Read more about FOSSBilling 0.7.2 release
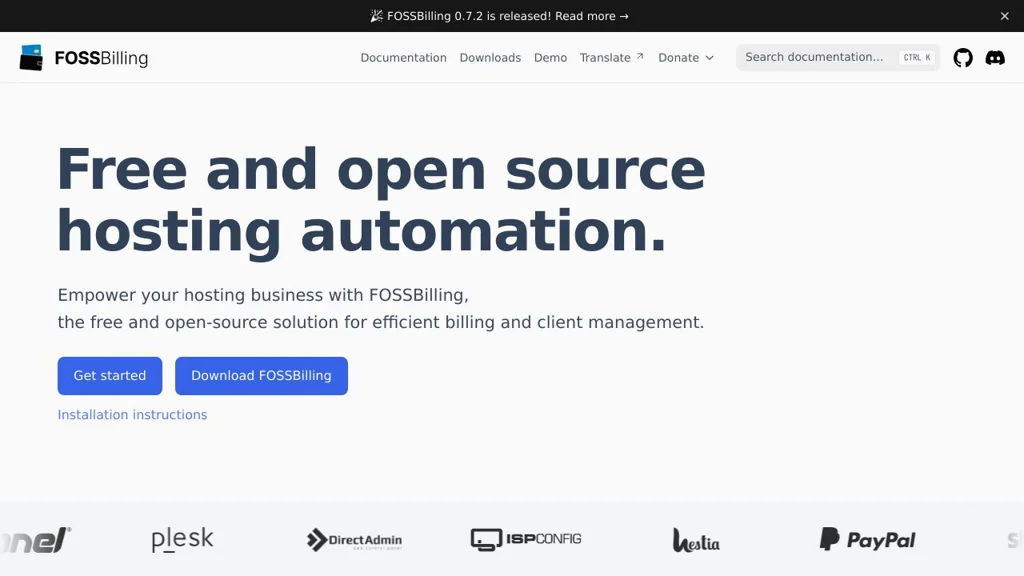Screen dimensions: 1024x576 500,16
